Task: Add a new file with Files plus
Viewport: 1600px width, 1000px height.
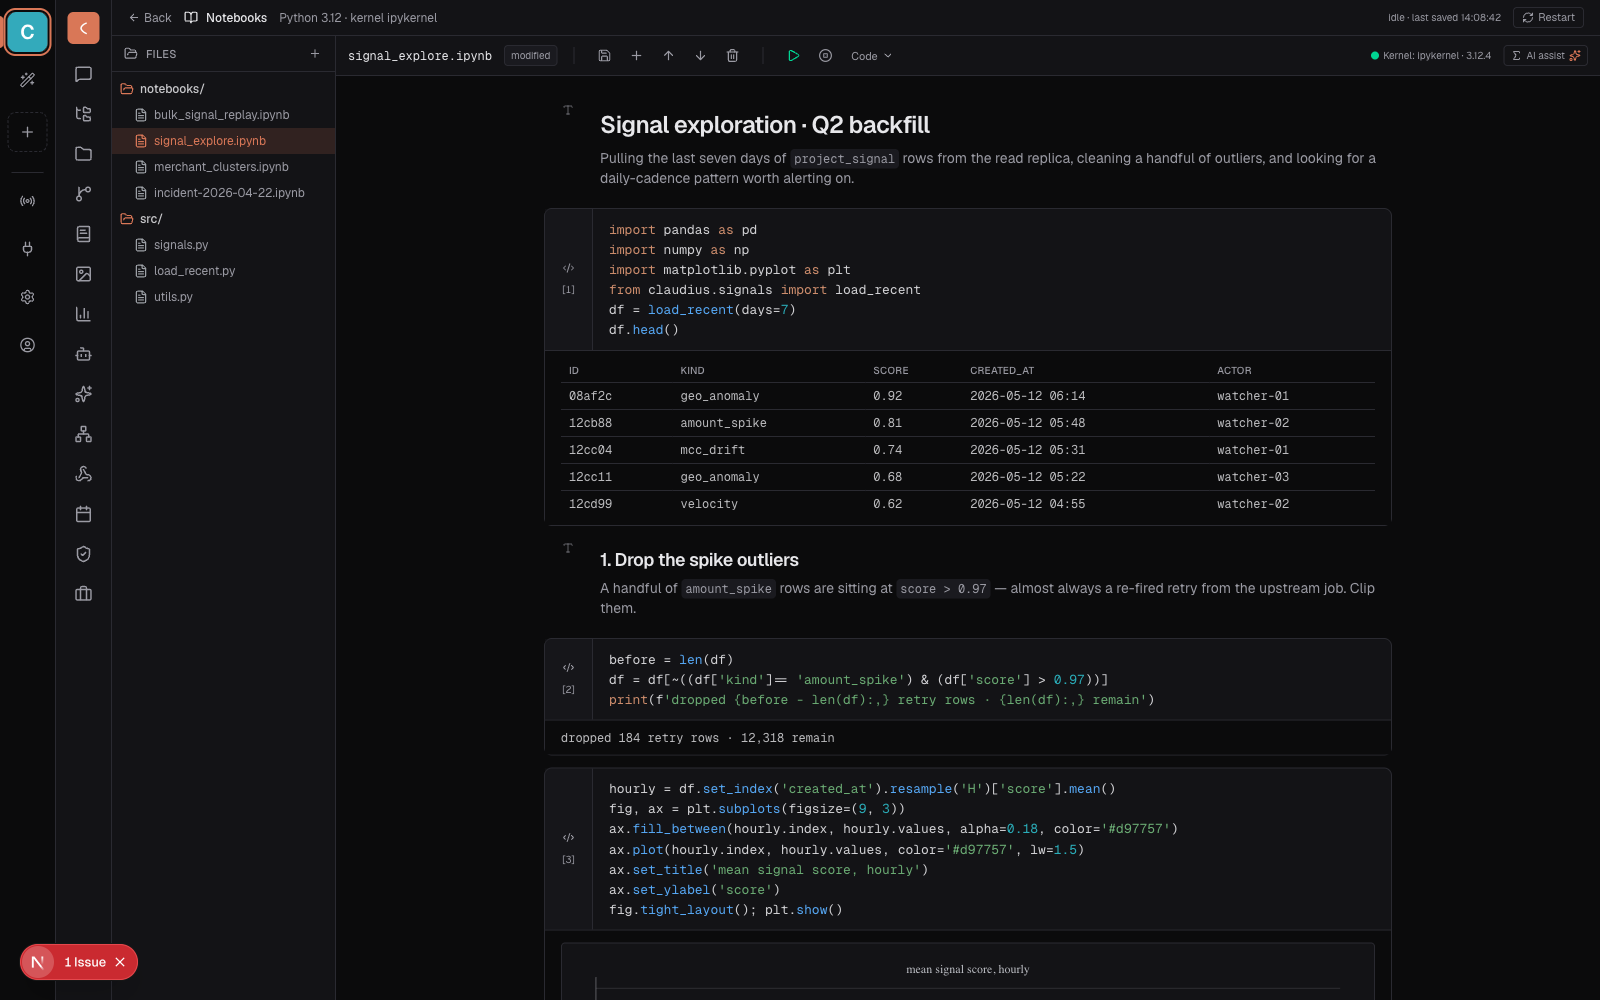Action: 315,54
